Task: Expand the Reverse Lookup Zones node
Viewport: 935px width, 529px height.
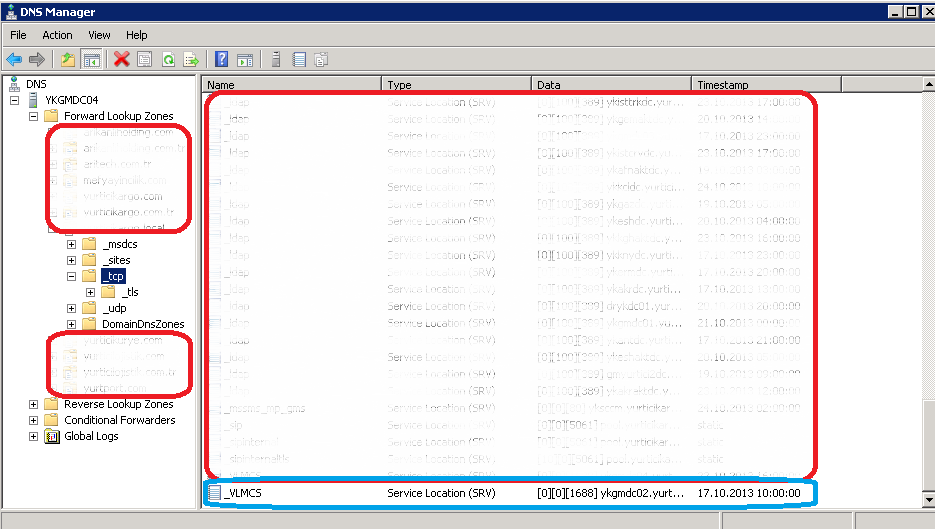Action: (34, 405)
